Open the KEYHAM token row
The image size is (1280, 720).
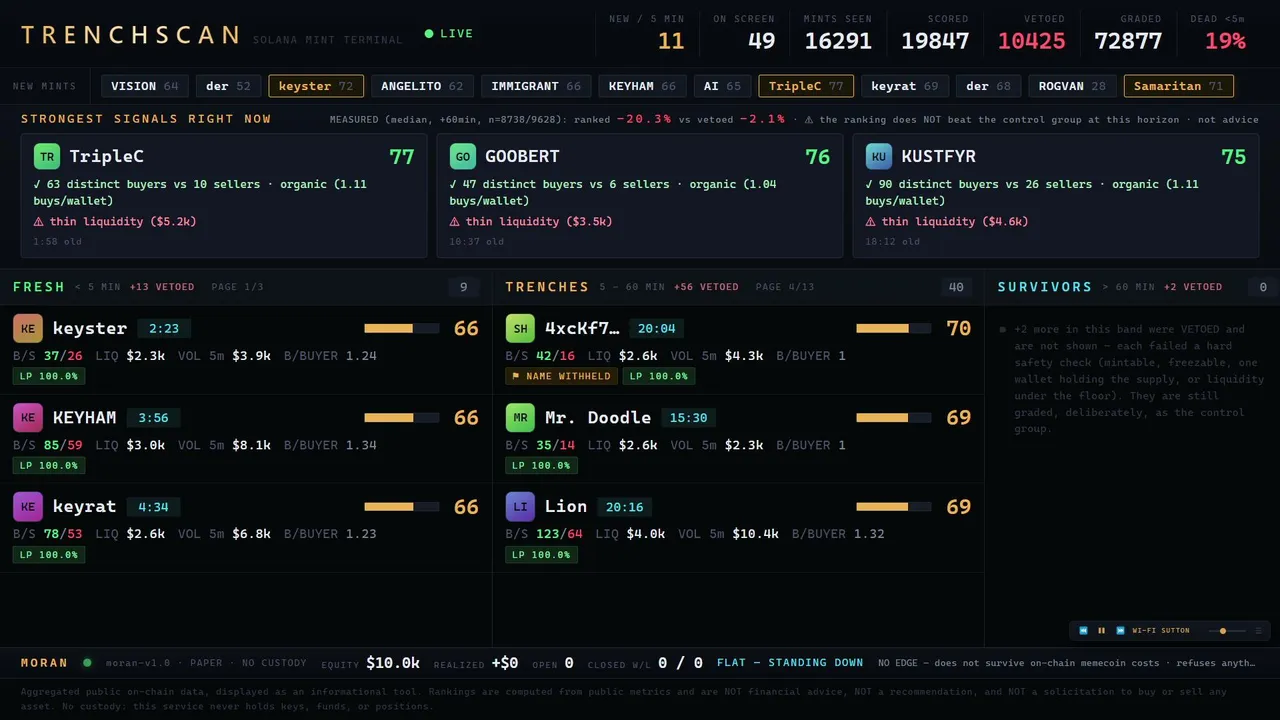click(x=246, y=439)
